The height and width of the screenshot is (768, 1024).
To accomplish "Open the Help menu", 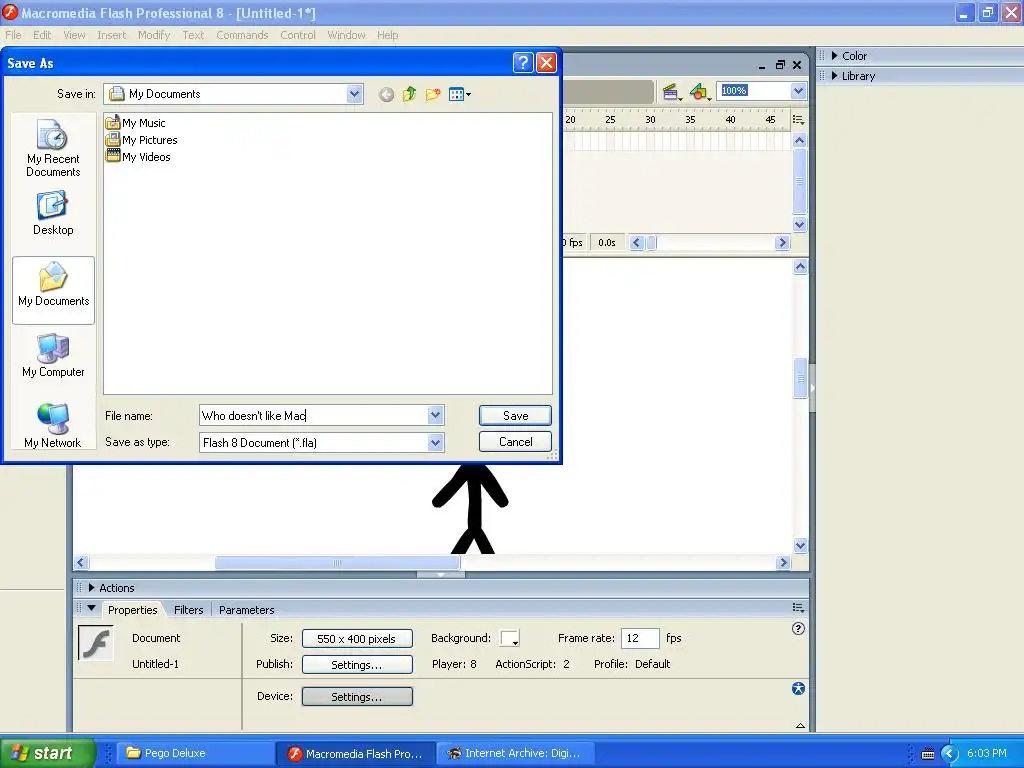I will tap(387, 35).
